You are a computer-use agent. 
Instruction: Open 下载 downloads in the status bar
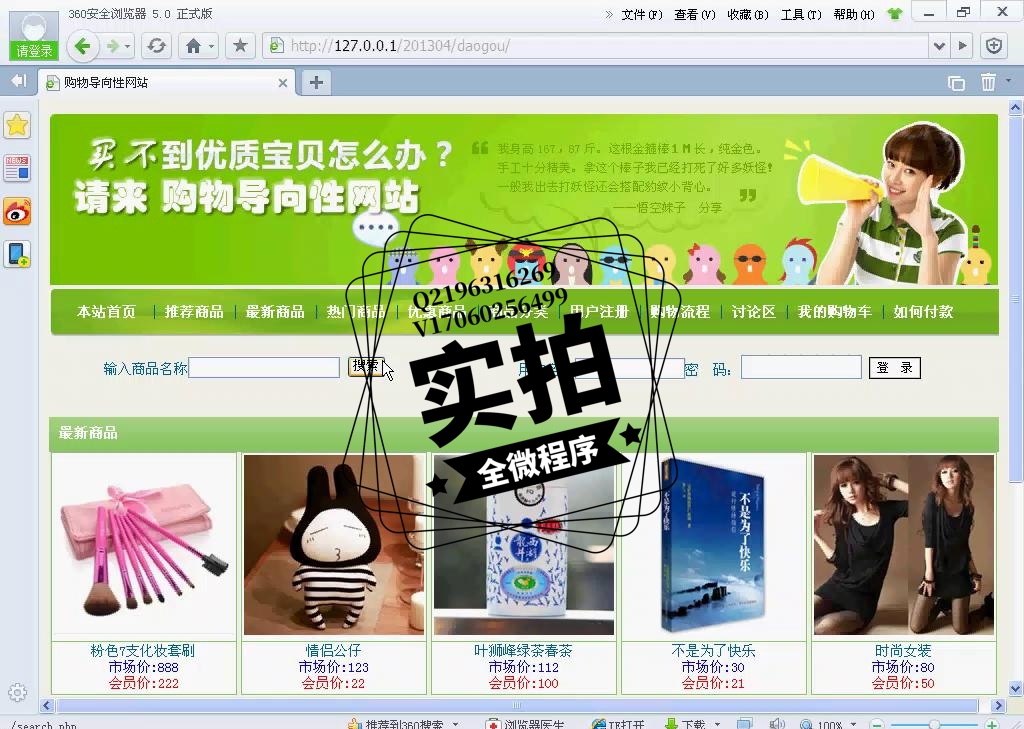click(686, 724)
